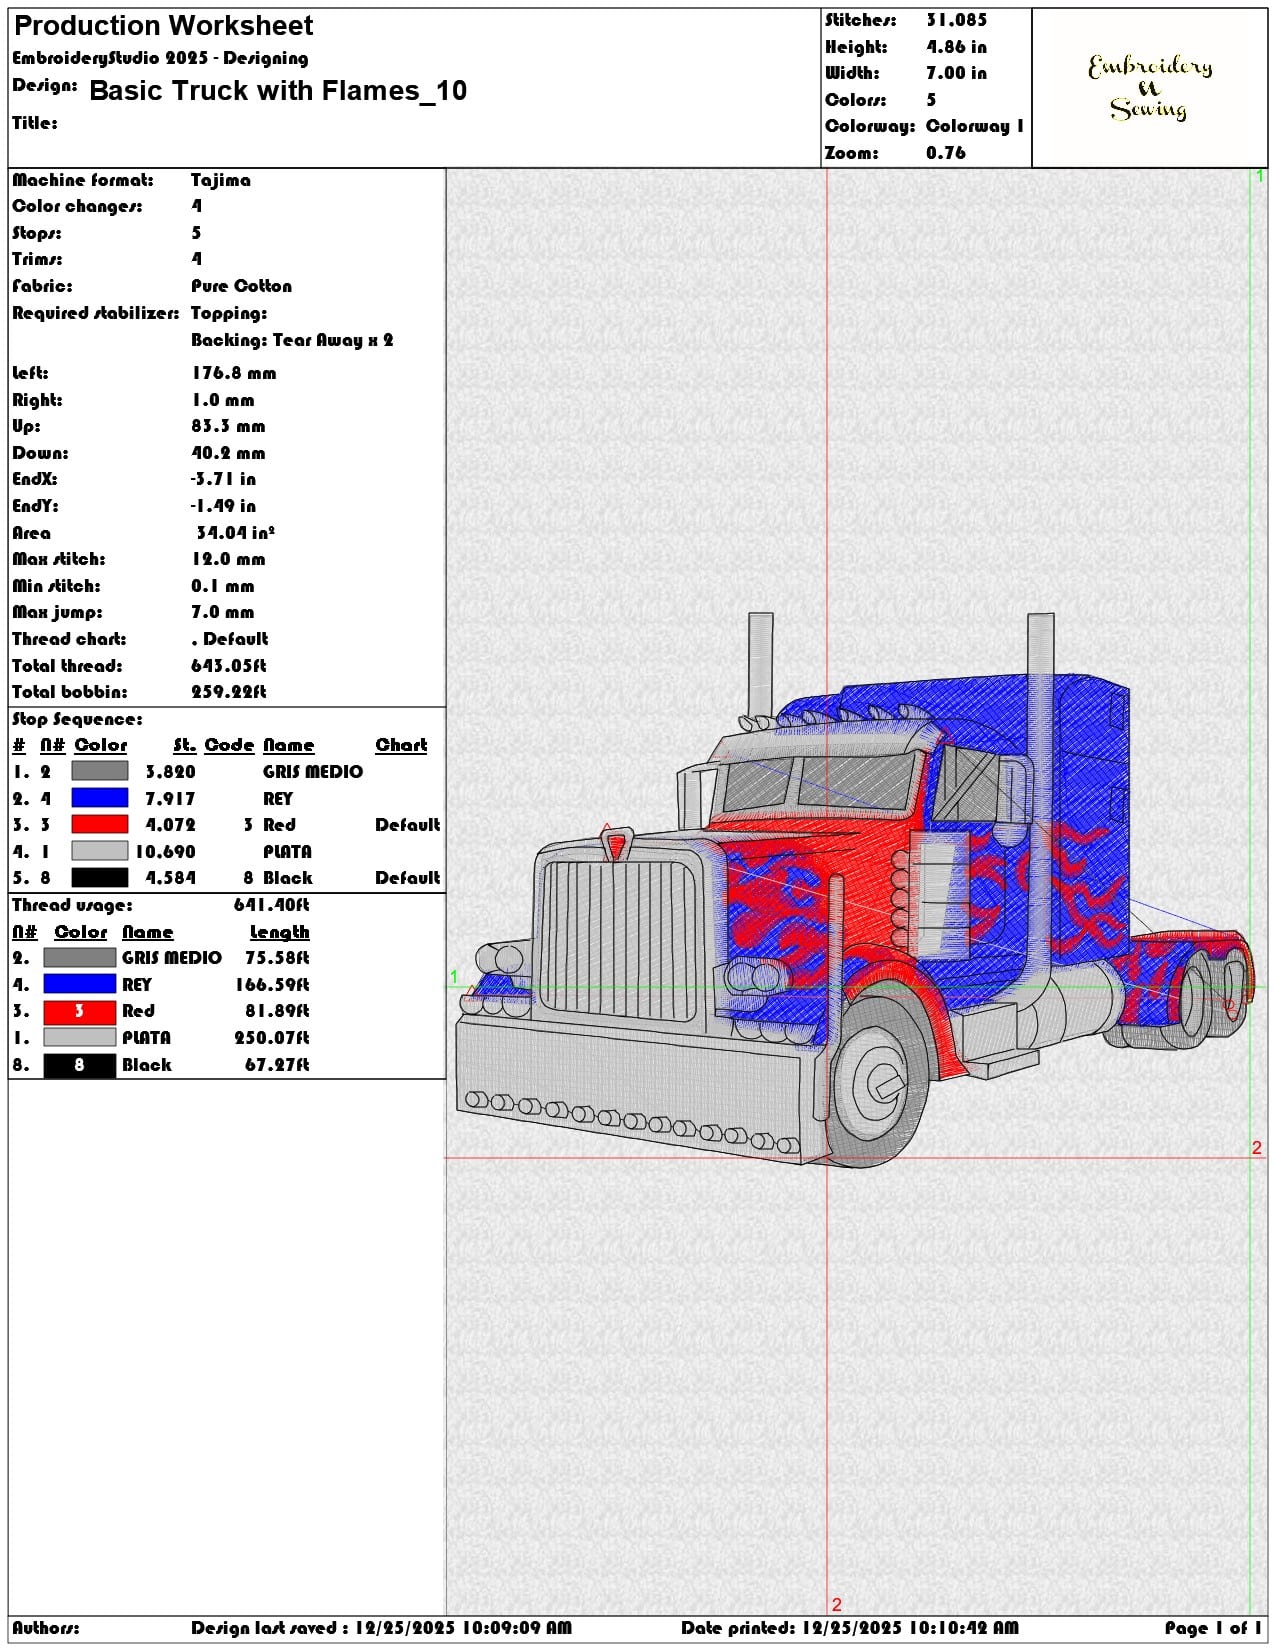Click the red swatch in Stop Sequence row 3
This screenshot has height=1650, width=1275.
100,824
